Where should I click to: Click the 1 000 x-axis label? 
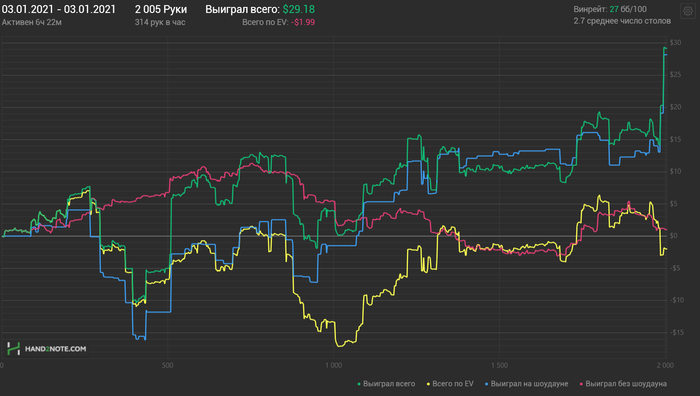coord(333,366)
